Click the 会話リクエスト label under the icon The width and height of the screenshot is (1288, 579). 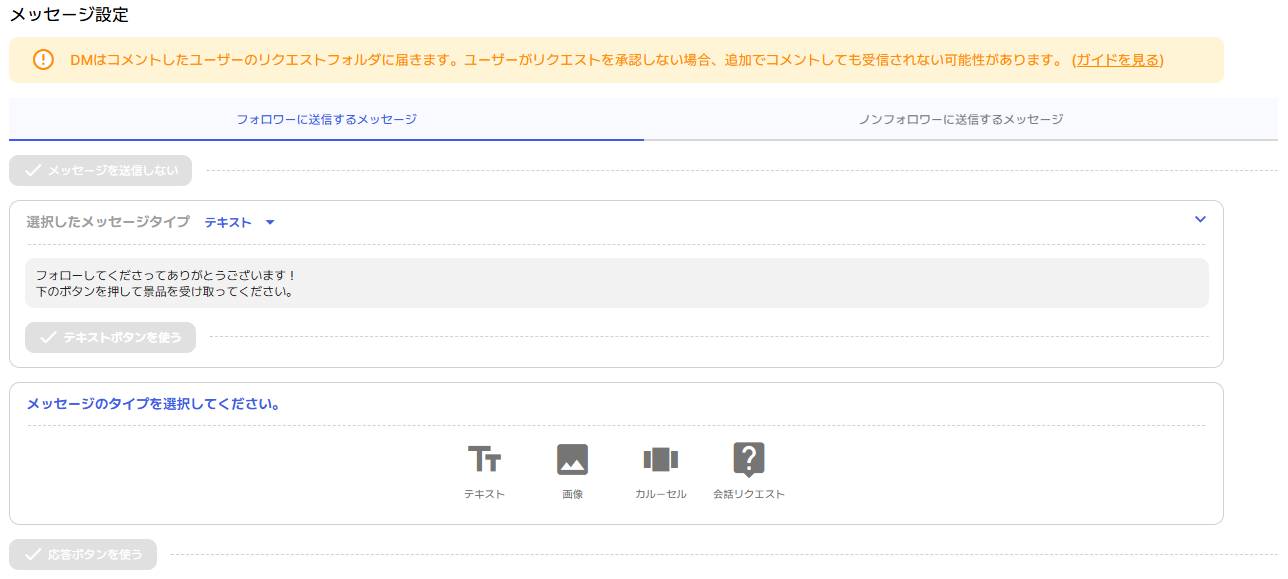pyautogui.click(x=748, y=494)
